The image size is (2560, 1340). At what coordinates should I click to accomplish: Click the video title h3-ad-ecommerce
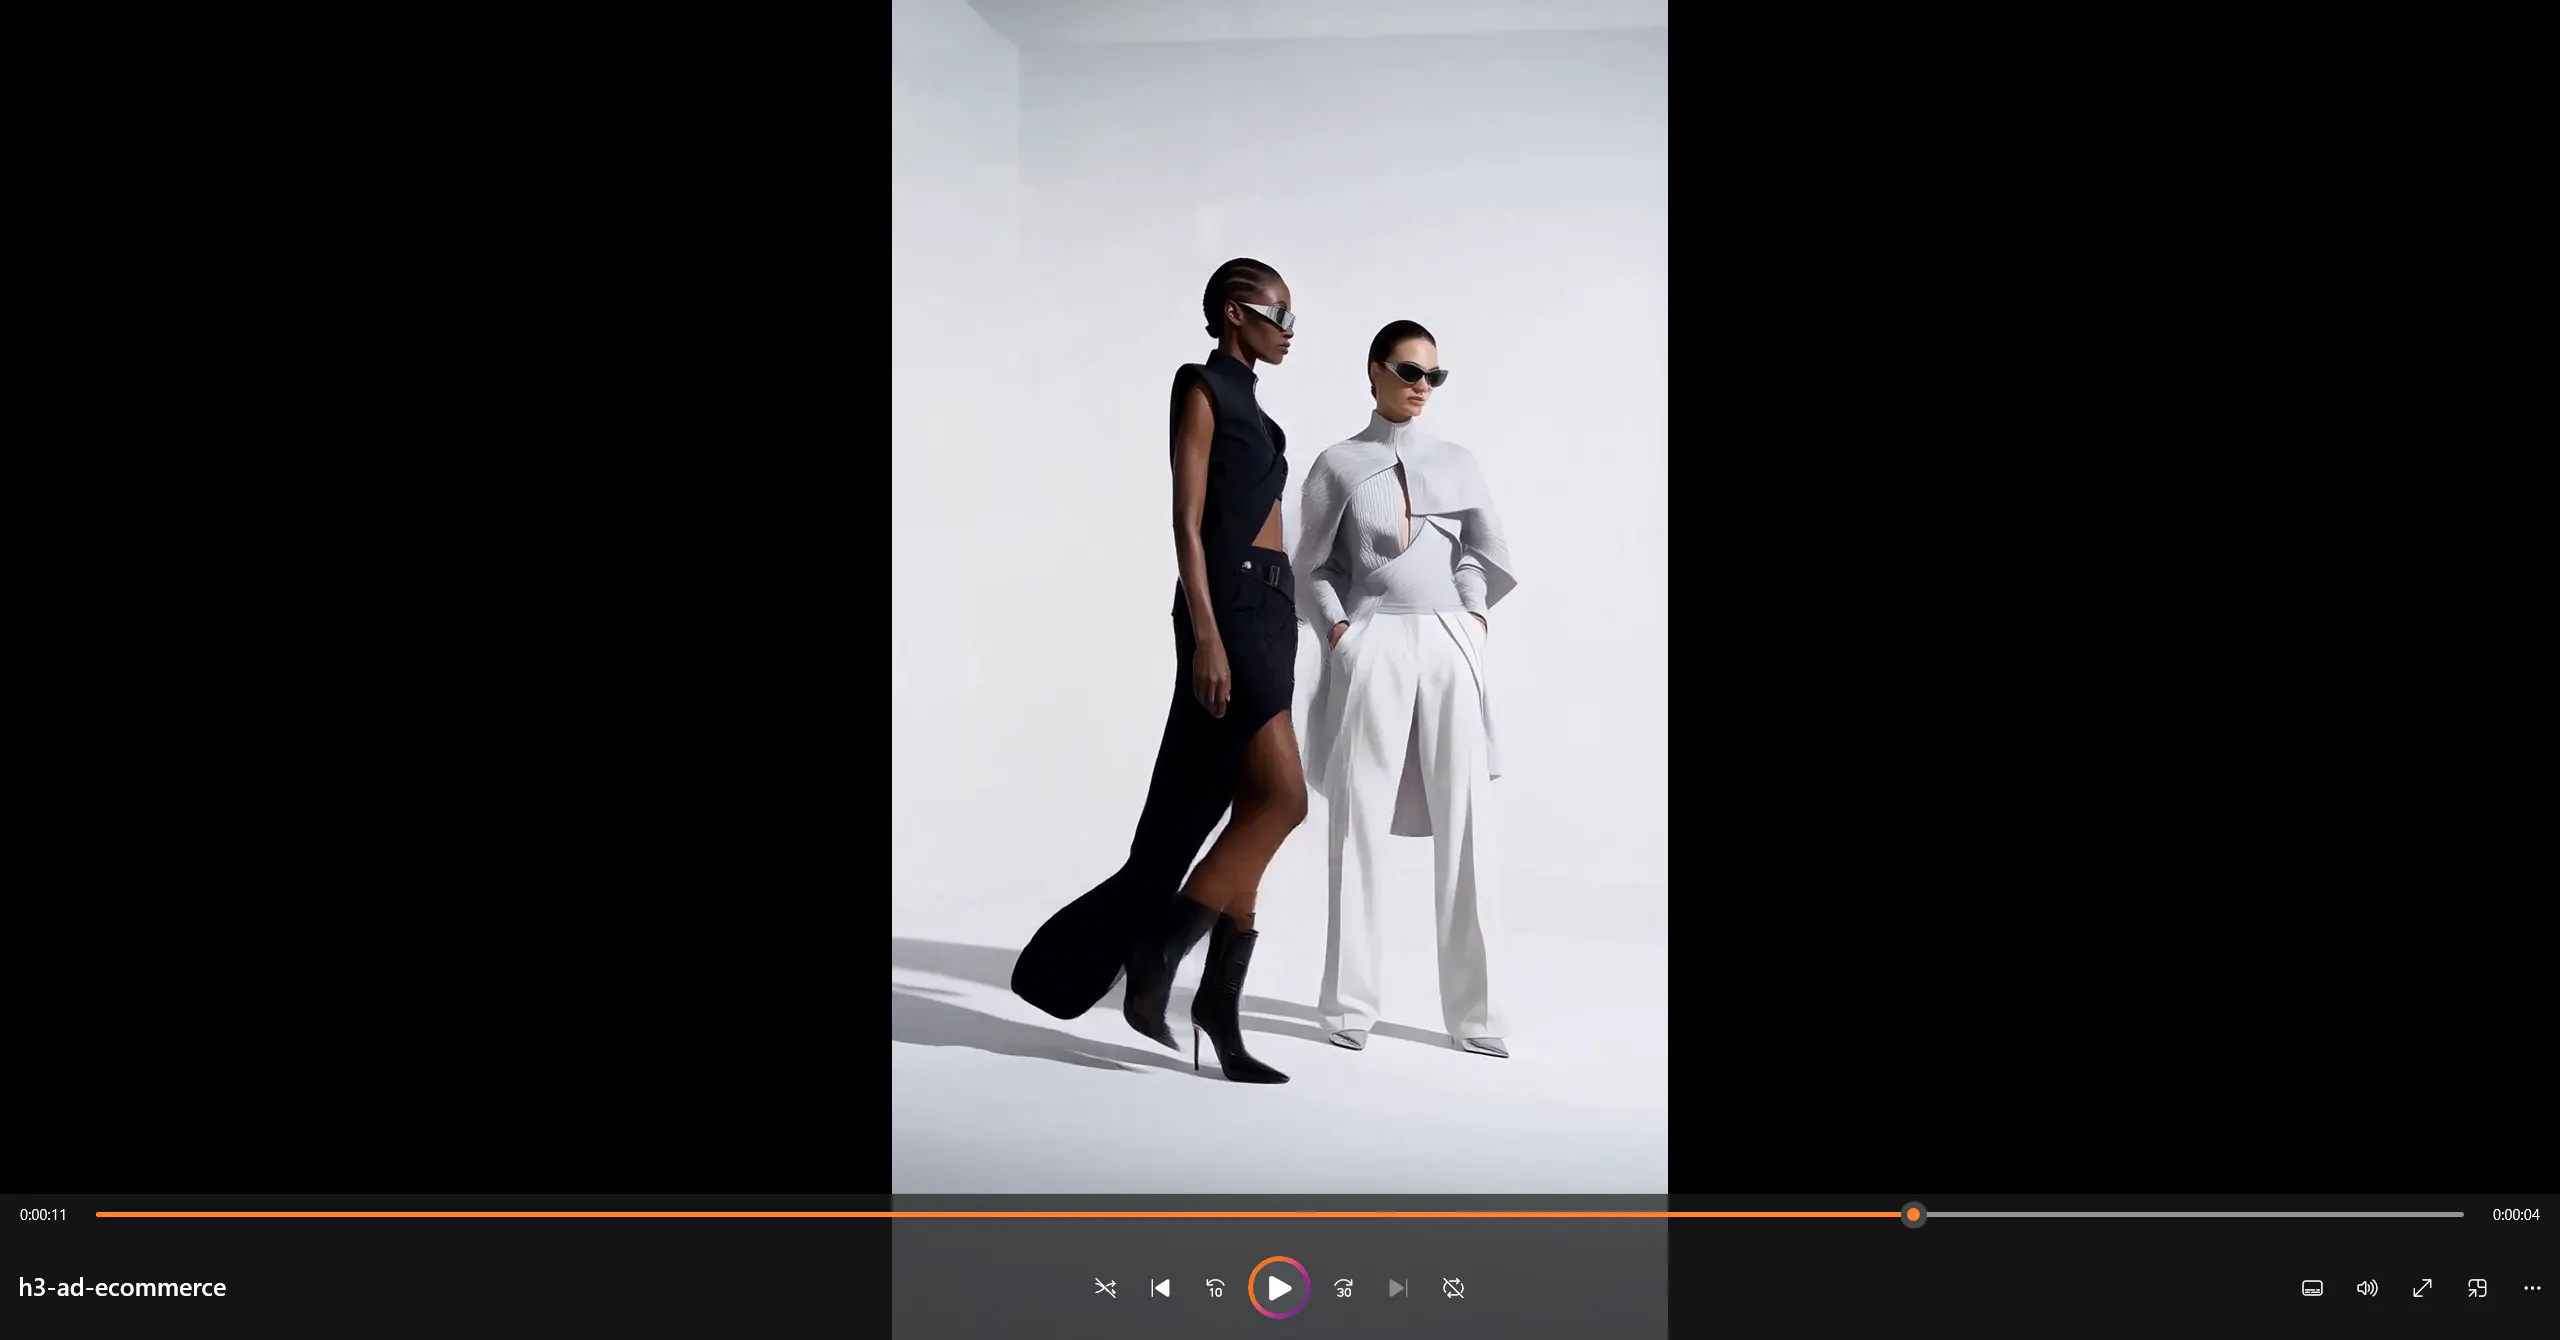pyautogui.click(x=122, y=1287)
